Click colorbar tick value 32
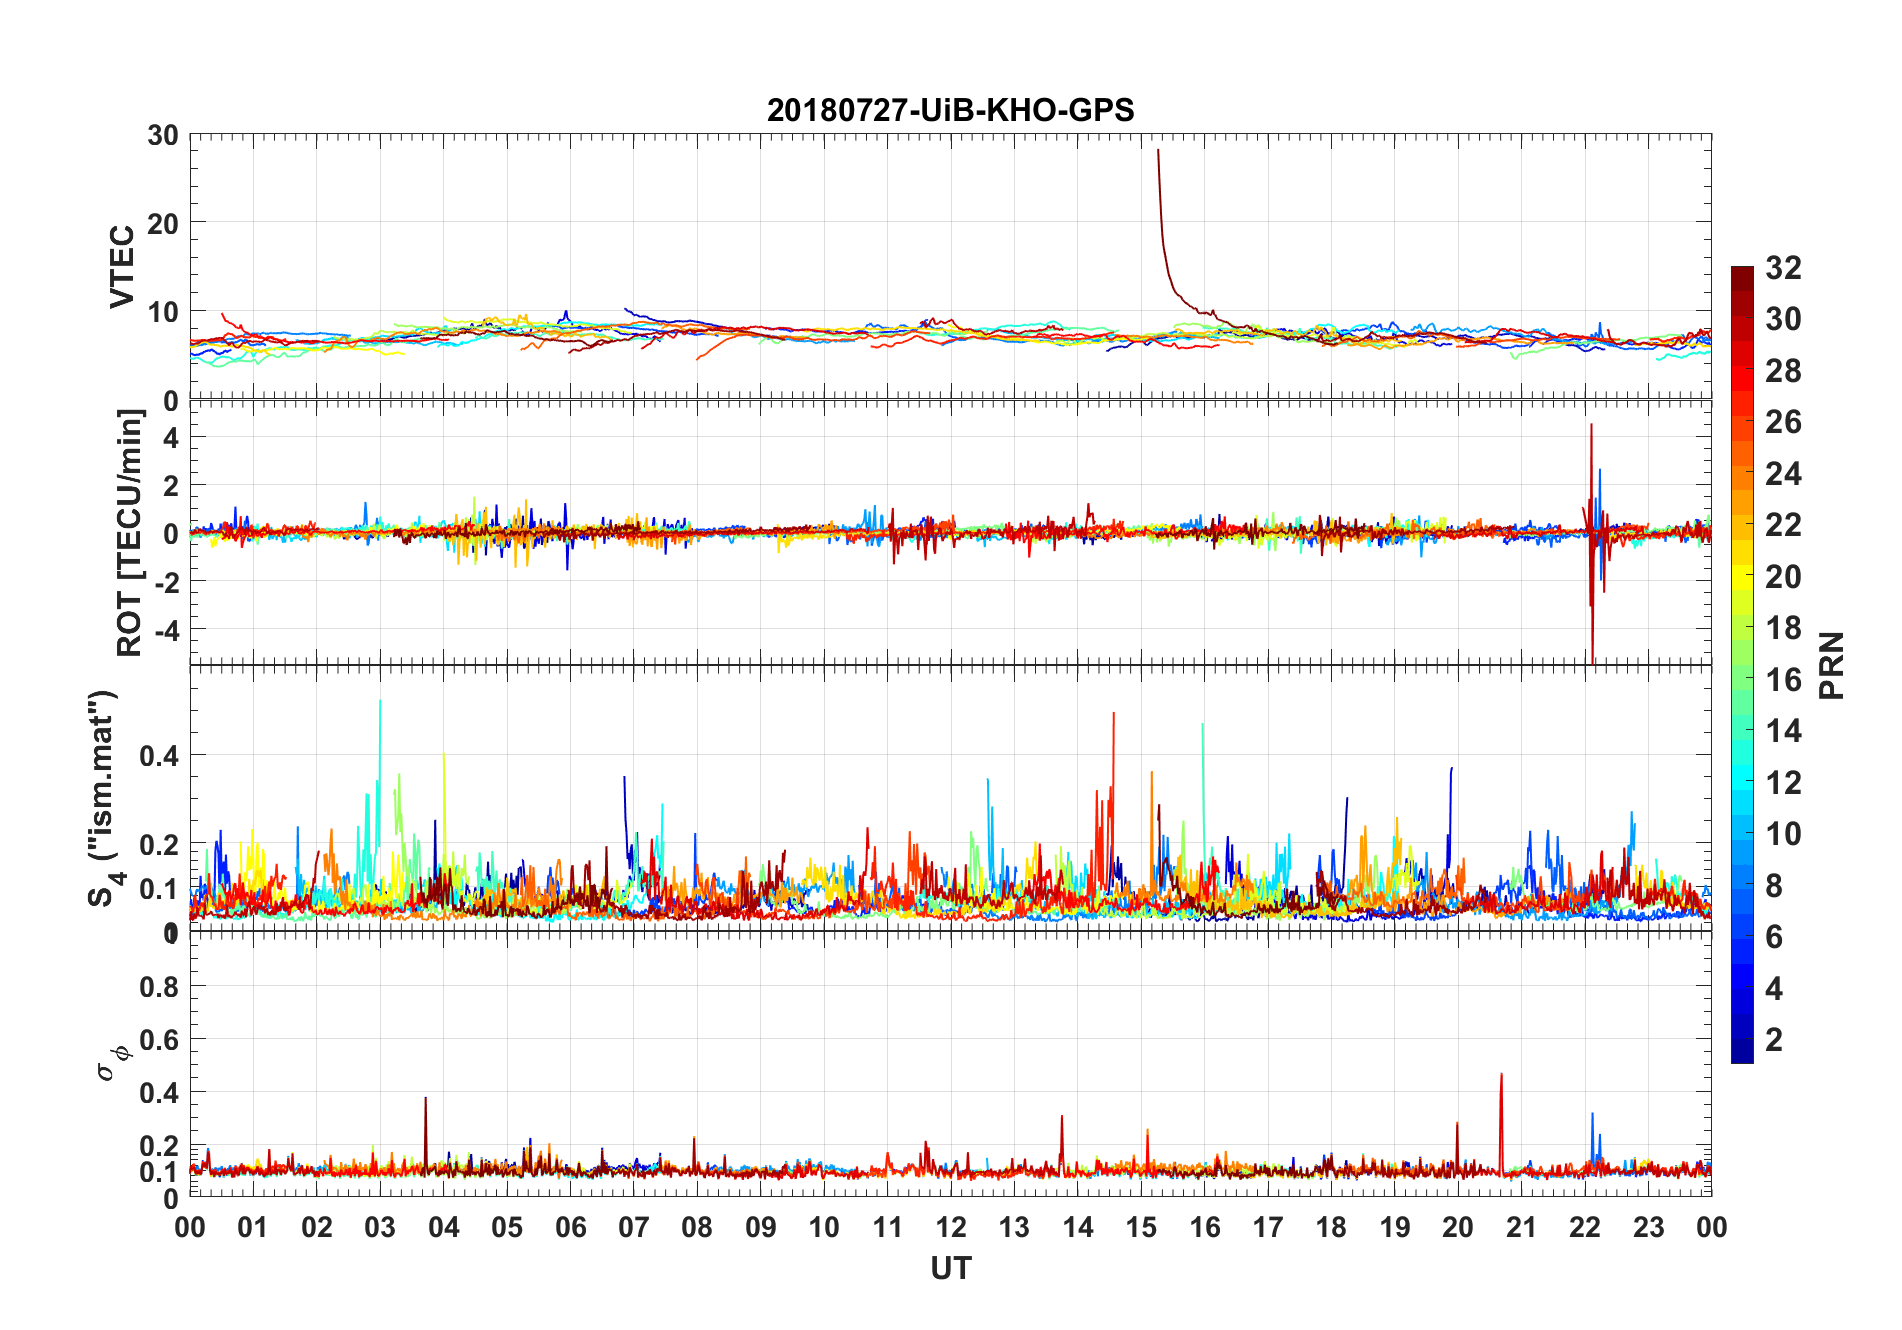Image resolution: width=1902 pixels, height=1330 pixels. point(1783,268)
